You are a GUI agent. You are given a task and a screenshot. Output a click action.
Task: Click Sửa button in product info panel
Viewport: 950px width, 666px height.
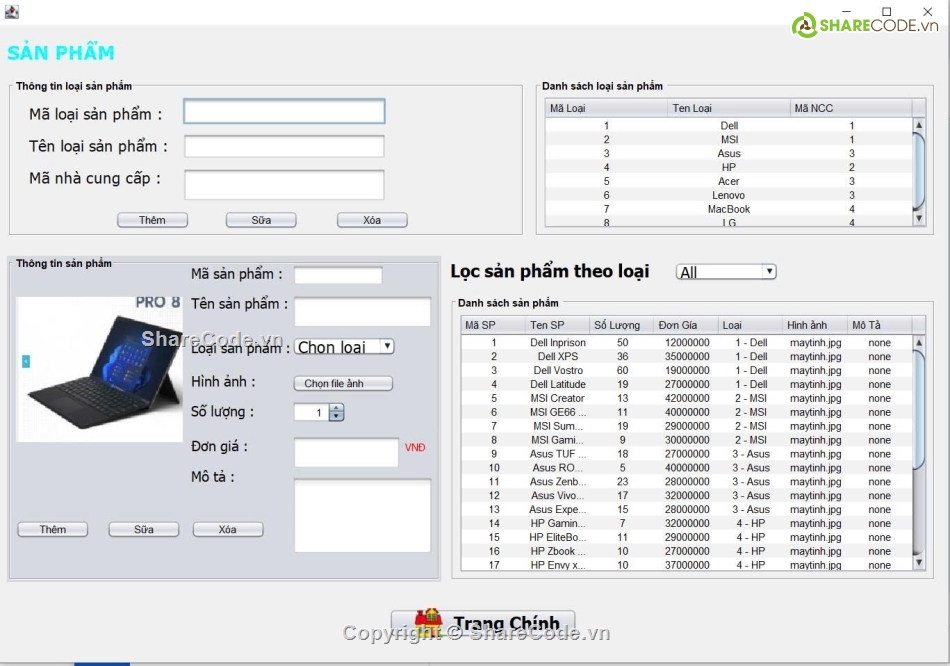point(144,530)
